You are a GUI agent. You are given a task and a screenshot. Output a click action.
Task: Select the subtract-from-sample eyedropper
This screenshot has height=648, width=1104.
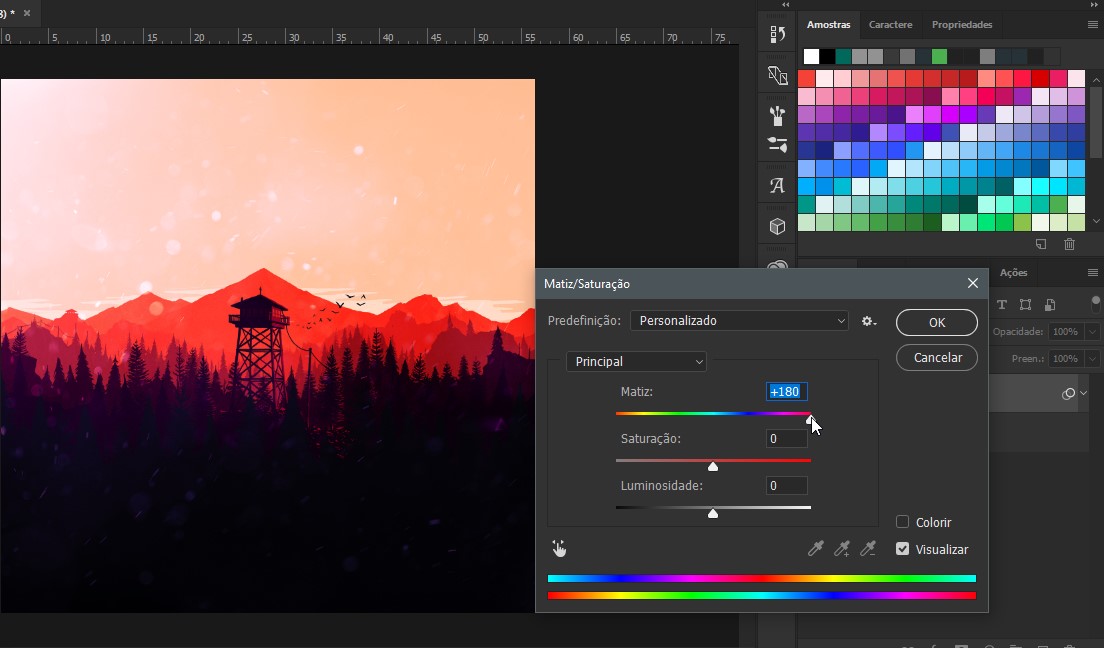point(868,549)
